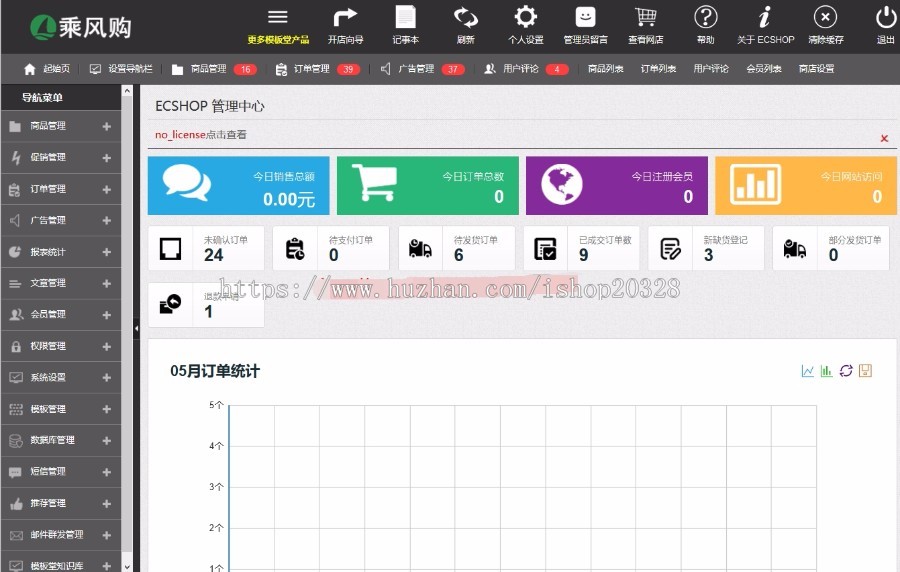The image size is (900, 572).
Task: Expand 文章管理 sidebar plus
Action: coord(107,283)
